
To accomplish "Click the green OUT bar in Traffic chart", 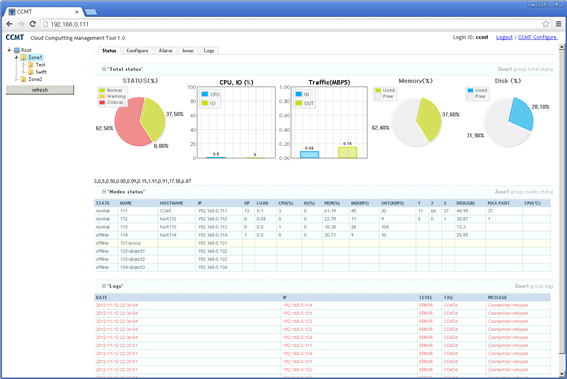I will [x=348, y=152].
